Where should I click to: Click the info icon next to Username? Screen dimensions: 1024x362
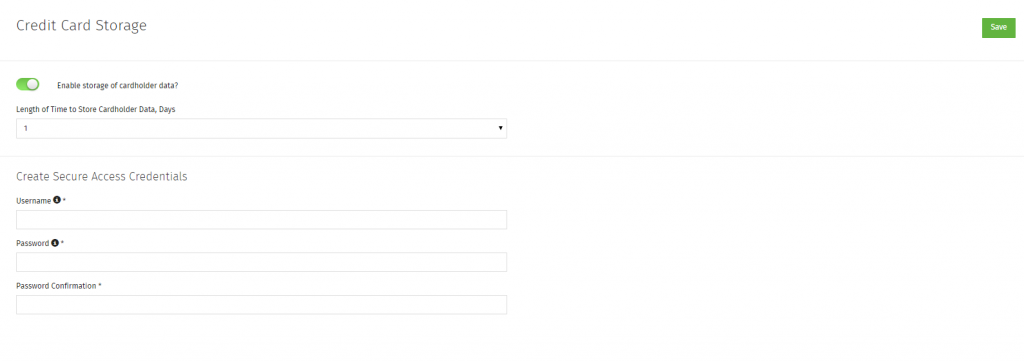pyautogui.click(x=57, y=201)
